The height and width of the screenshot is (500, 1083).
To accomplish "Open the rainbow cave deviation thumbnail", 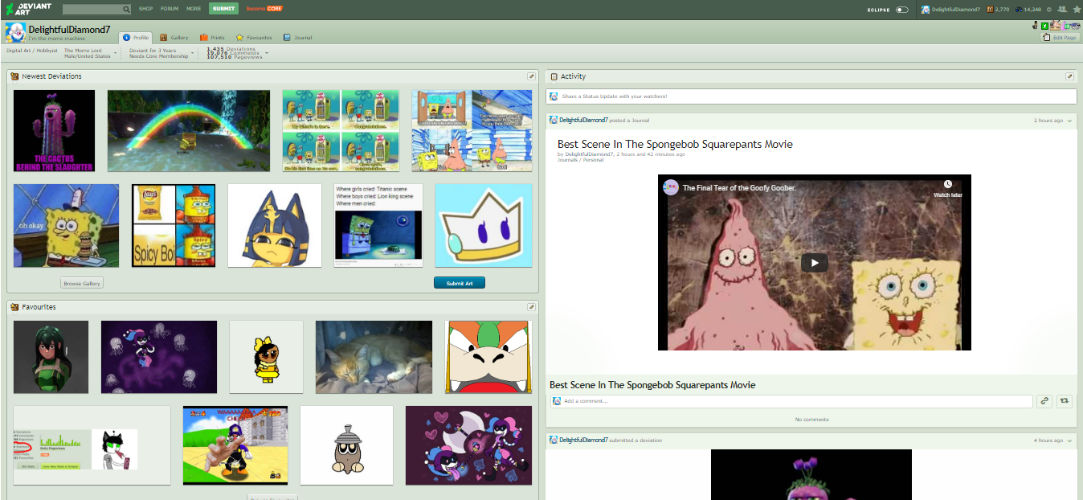I will coord(189,131).
